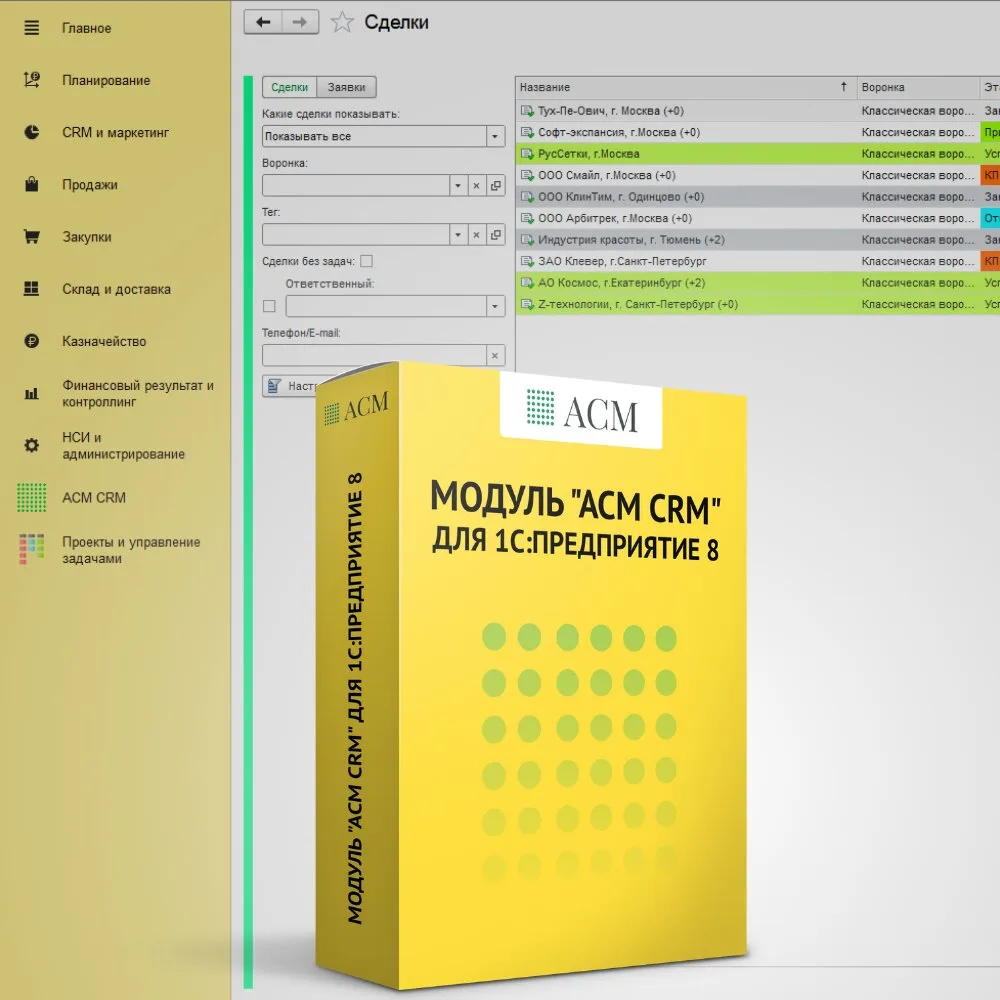Click the Воронка input field

[356, 186]
